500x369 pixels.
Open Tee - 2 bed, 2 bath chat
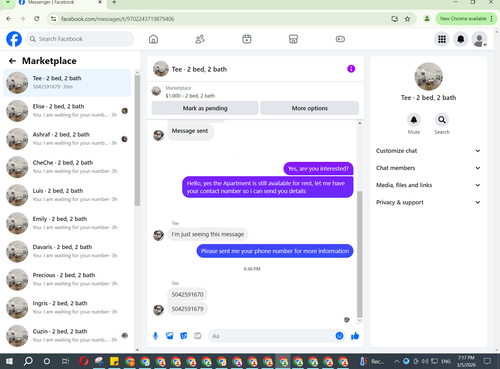pyautogui.click(x=67, y=83)
